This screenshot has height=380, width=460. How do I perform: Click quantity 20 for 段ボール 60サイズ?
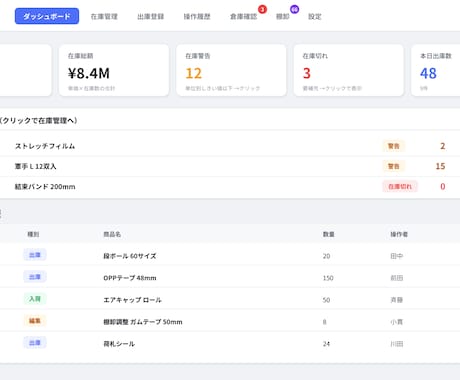pyautogui.click(x=326, y=256)
